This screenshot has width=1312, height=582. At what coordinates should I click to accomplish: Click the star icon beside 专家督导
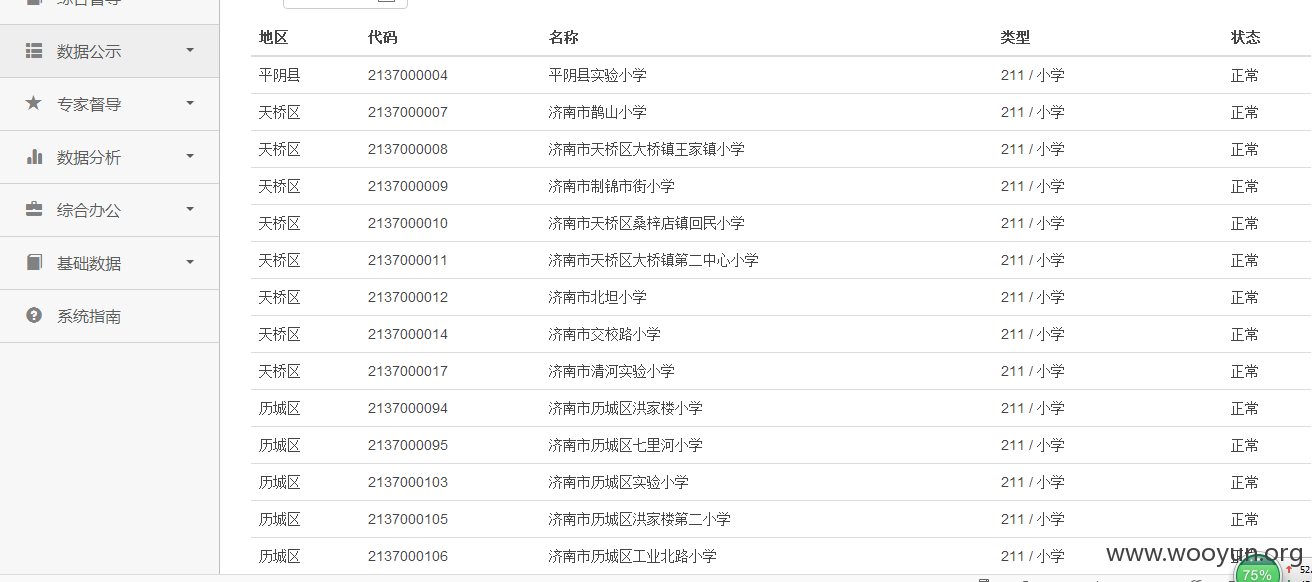coord(34,103)
